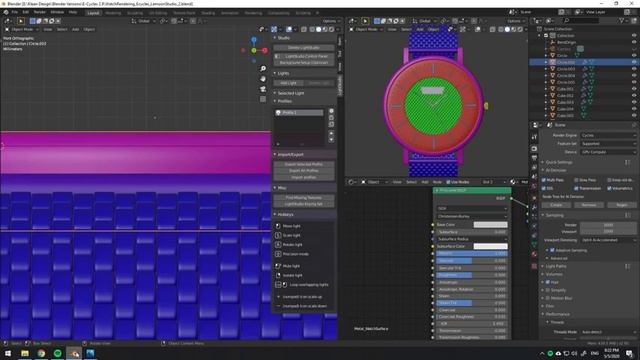Toggle the Volumetrics checkbox
Viewport: 640px width, 360px height.
[609, 188]
